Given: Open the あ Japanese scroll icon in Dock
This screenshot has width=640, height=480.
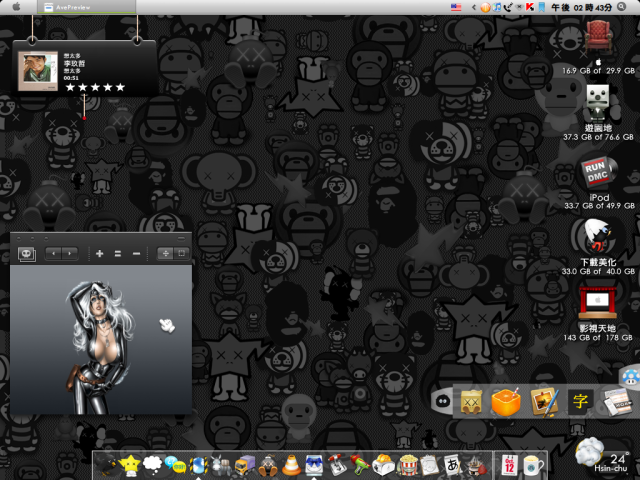Looking at the screenshot, I should (452, 465).
